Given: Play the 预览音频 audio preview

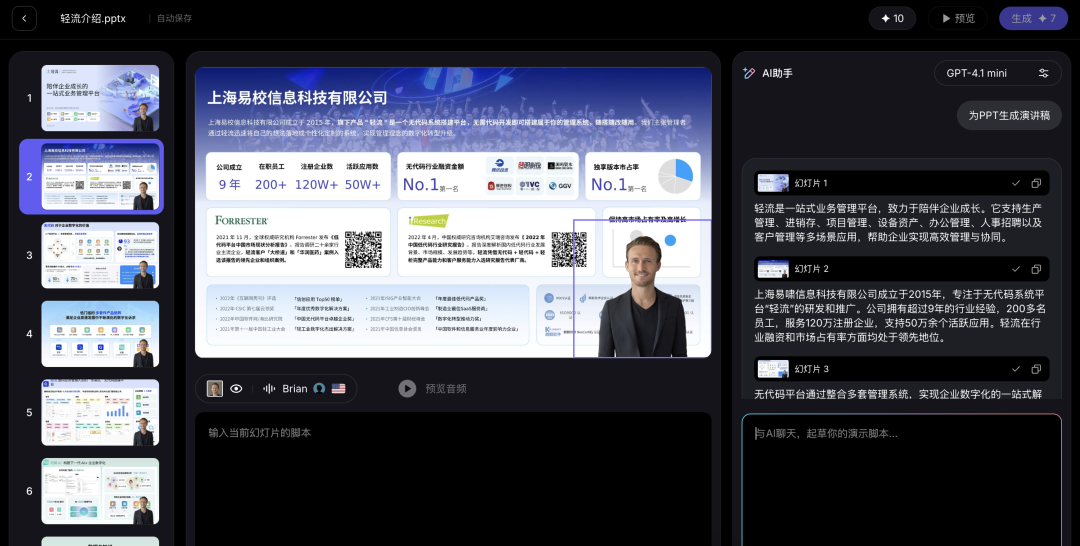Looking at the screenshot, I should pos(407,388).
